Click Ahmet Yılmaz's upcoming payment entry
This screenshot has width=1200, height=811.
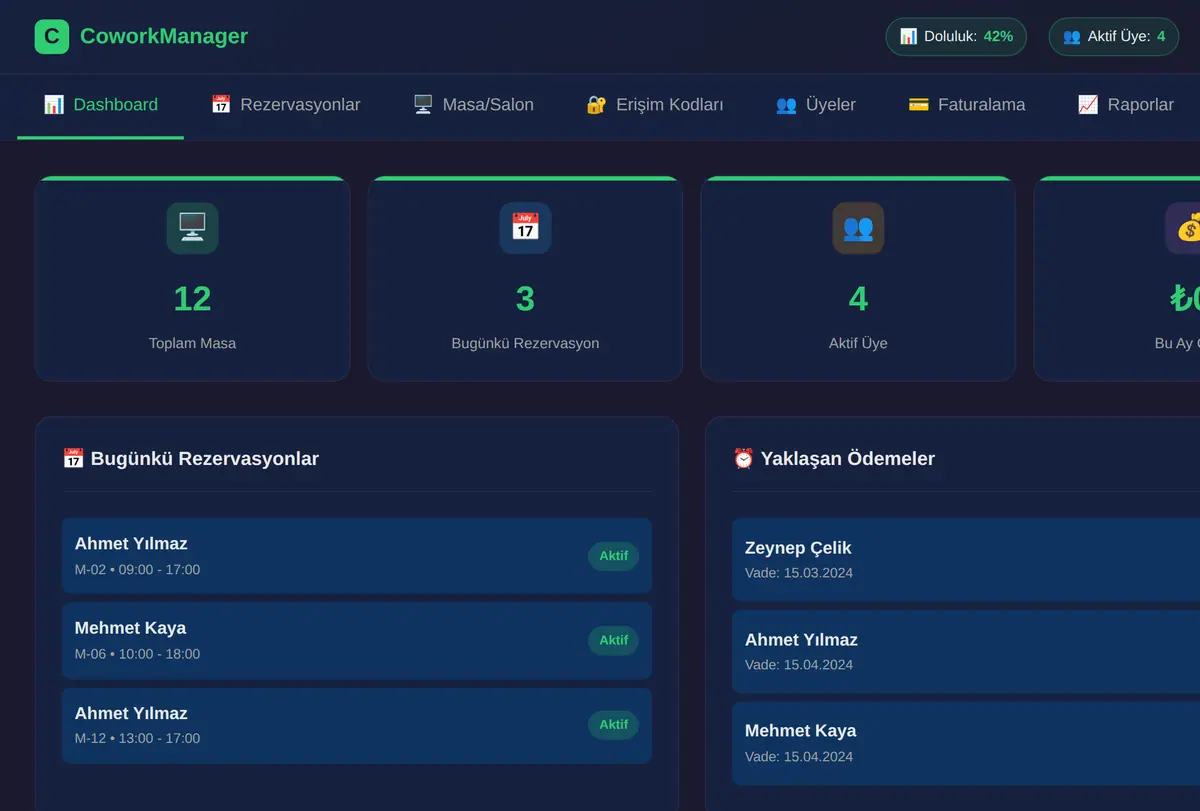point(966,652)
